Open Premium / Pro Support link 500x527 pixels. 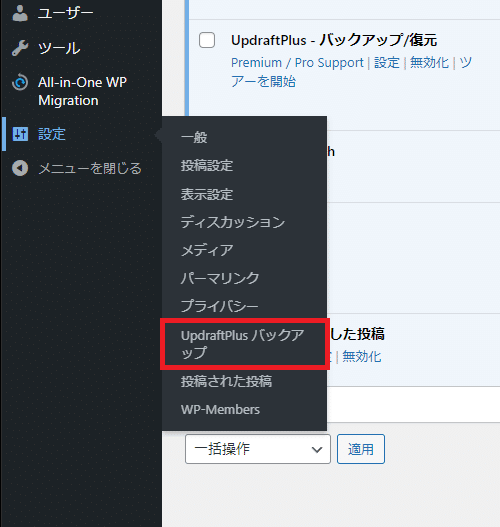tap(297, 63)
